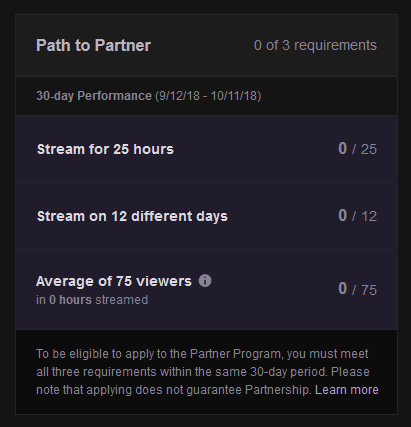Click the 0 / 75 viewers progress value
The height and width of the screenshot is (427, 411).
pos(357,289)
